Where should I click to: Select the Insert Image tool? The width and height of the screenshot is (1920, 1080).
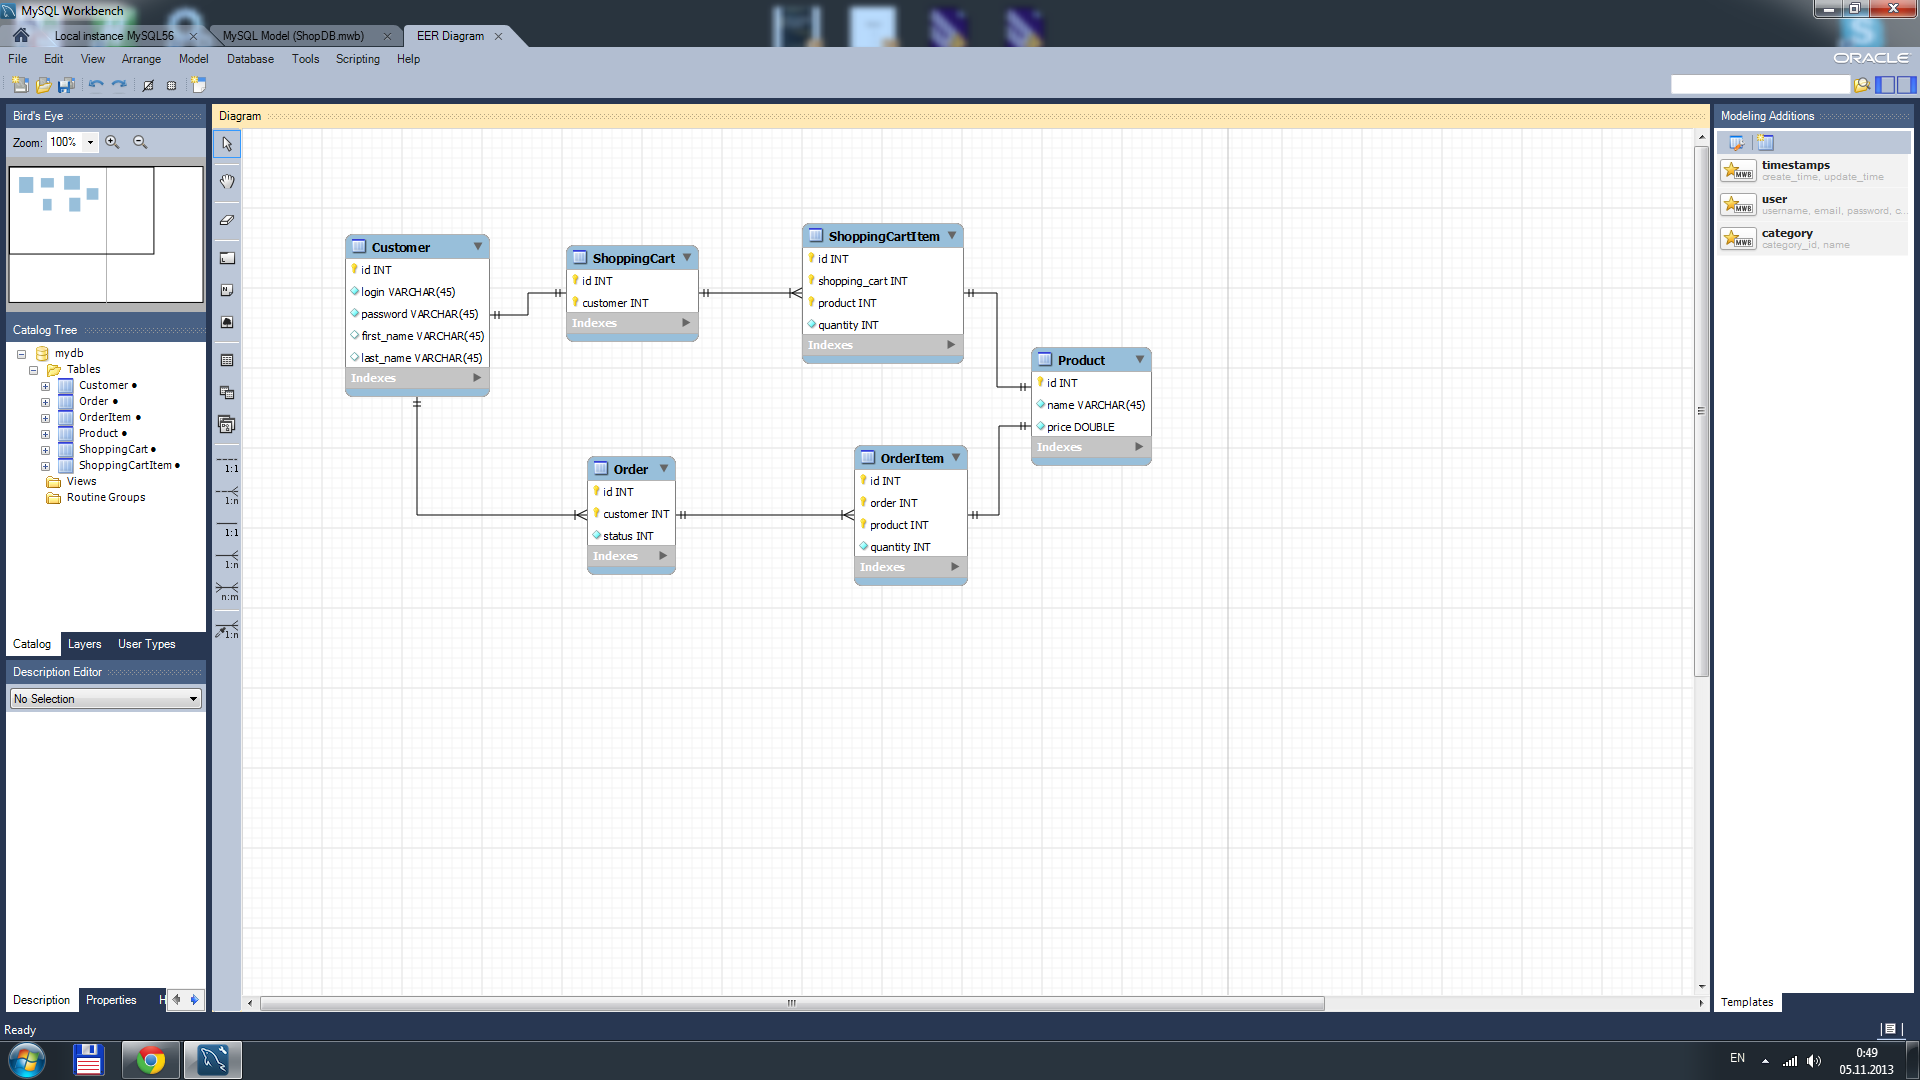point(227,322)
